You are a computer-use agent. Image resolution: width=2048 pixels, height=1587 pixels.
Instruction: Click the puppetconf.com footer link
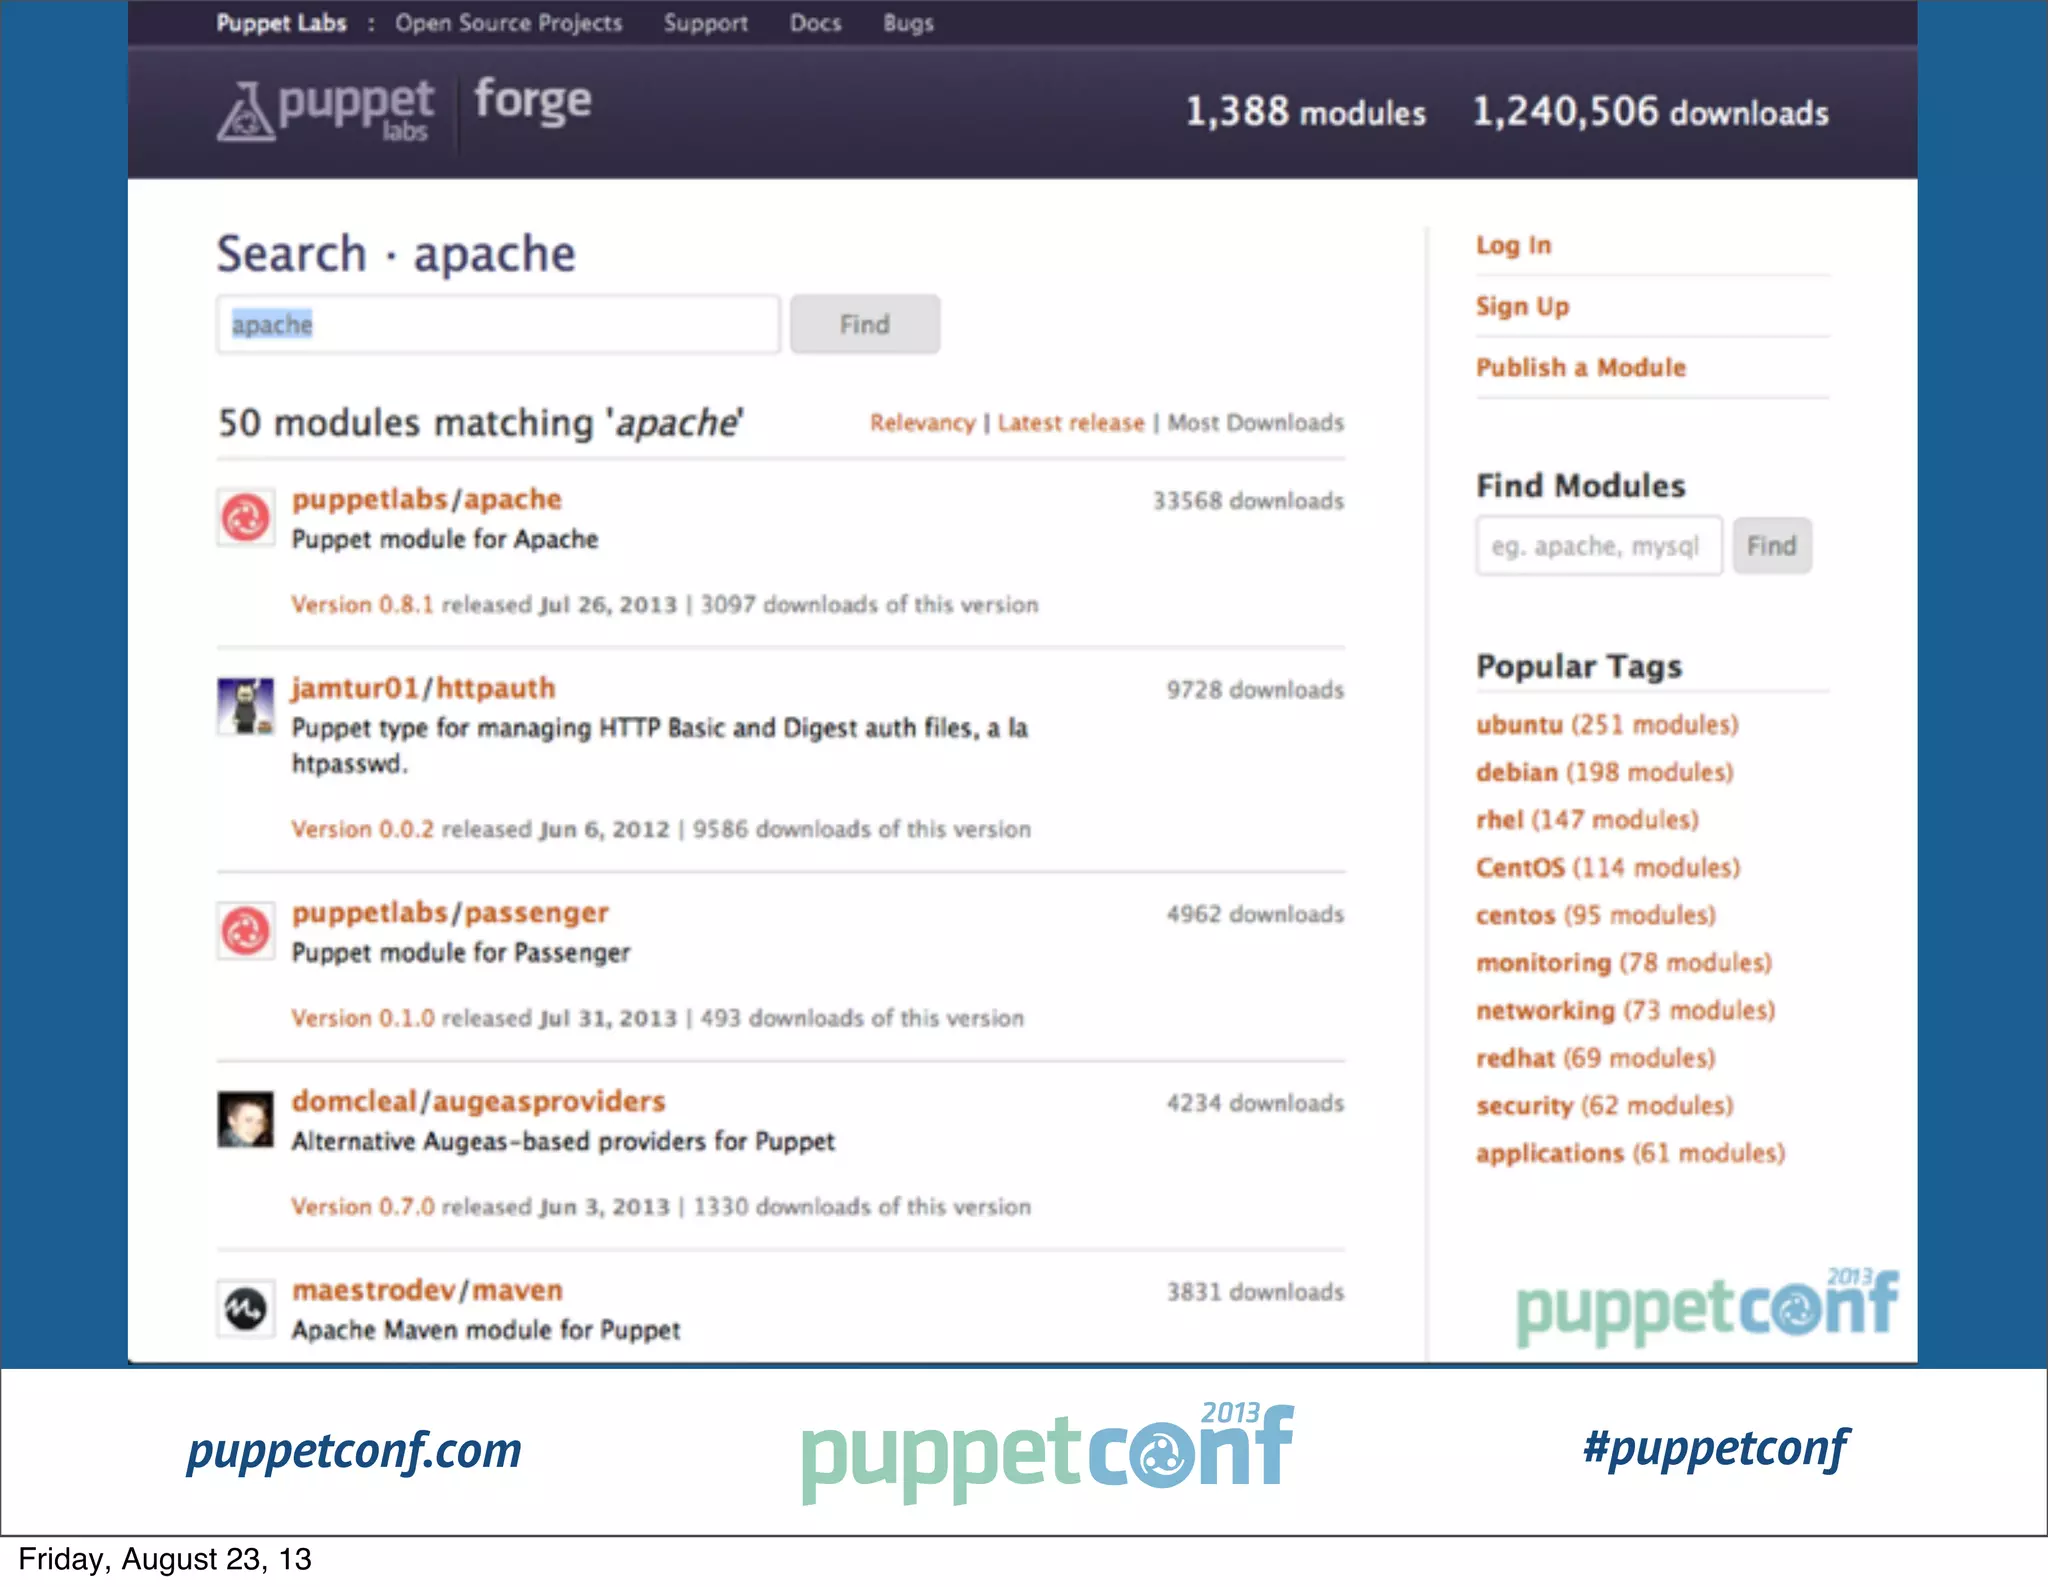coord(354,1451)
